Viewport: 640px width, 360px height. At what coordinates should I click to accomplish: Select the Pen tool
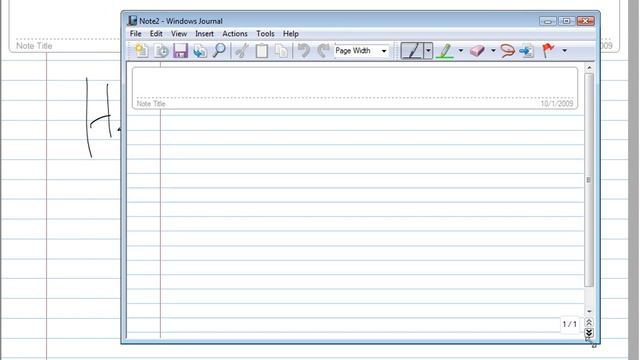[x=412, y=51]
